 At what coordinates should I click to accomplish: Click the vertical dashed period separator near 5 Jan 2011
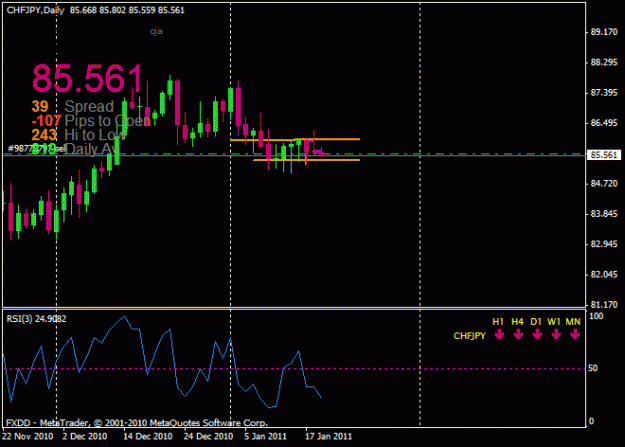(231, 215)
